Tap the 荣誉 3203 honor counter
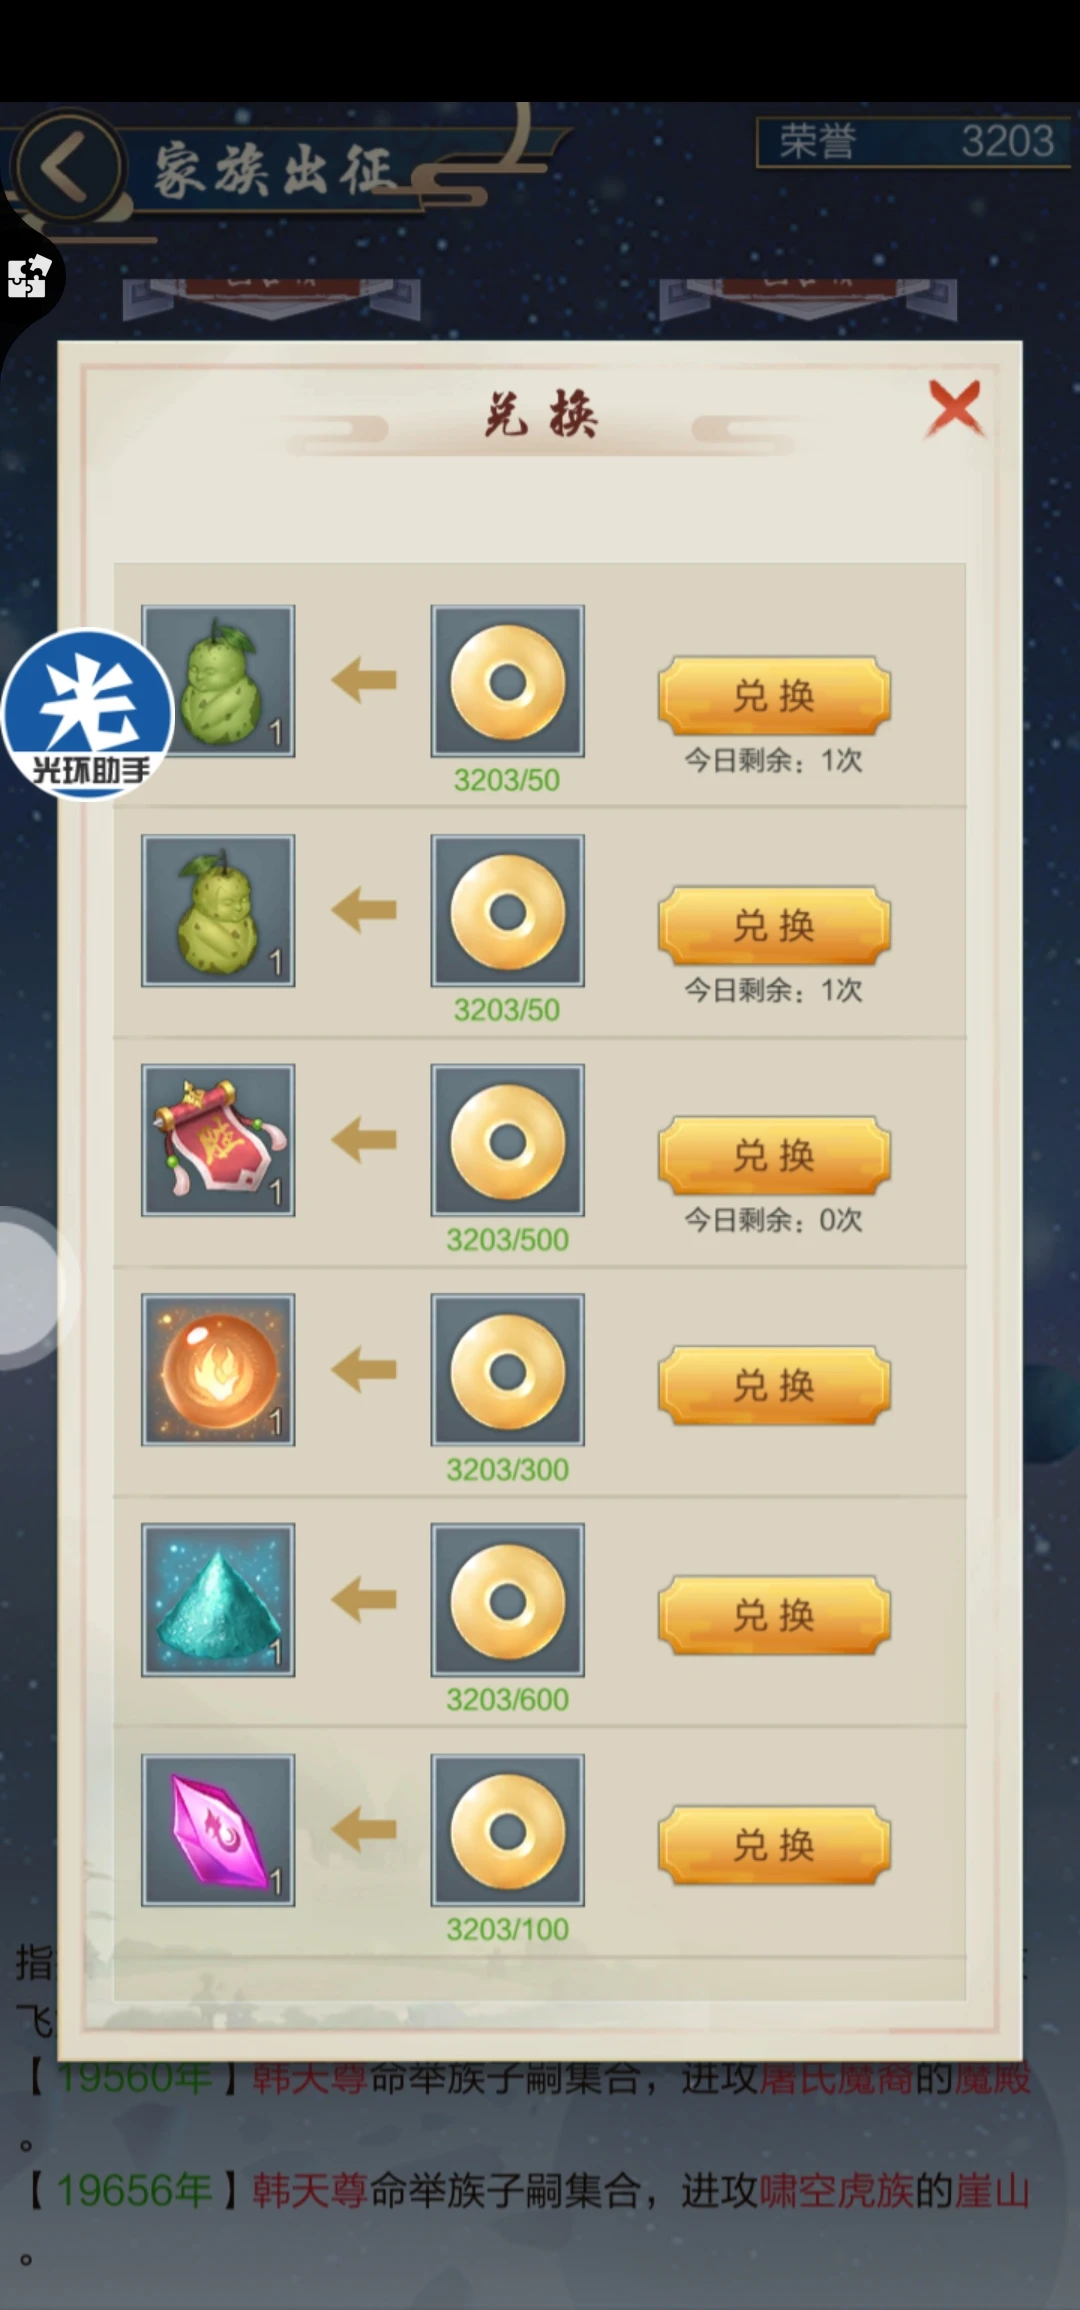 913,142
